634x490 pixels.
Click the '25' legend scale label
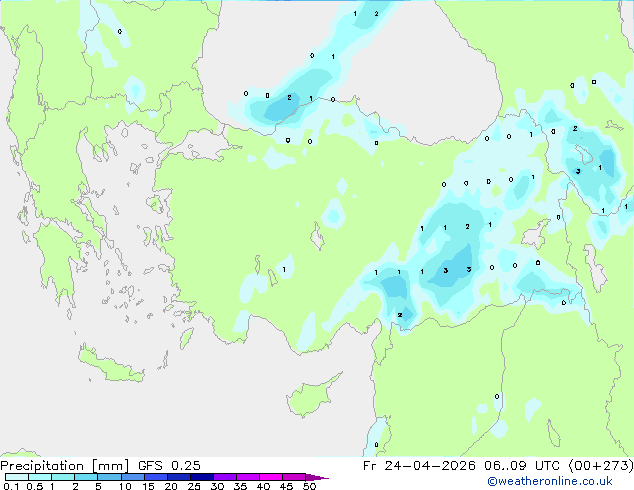click(194, 486)
